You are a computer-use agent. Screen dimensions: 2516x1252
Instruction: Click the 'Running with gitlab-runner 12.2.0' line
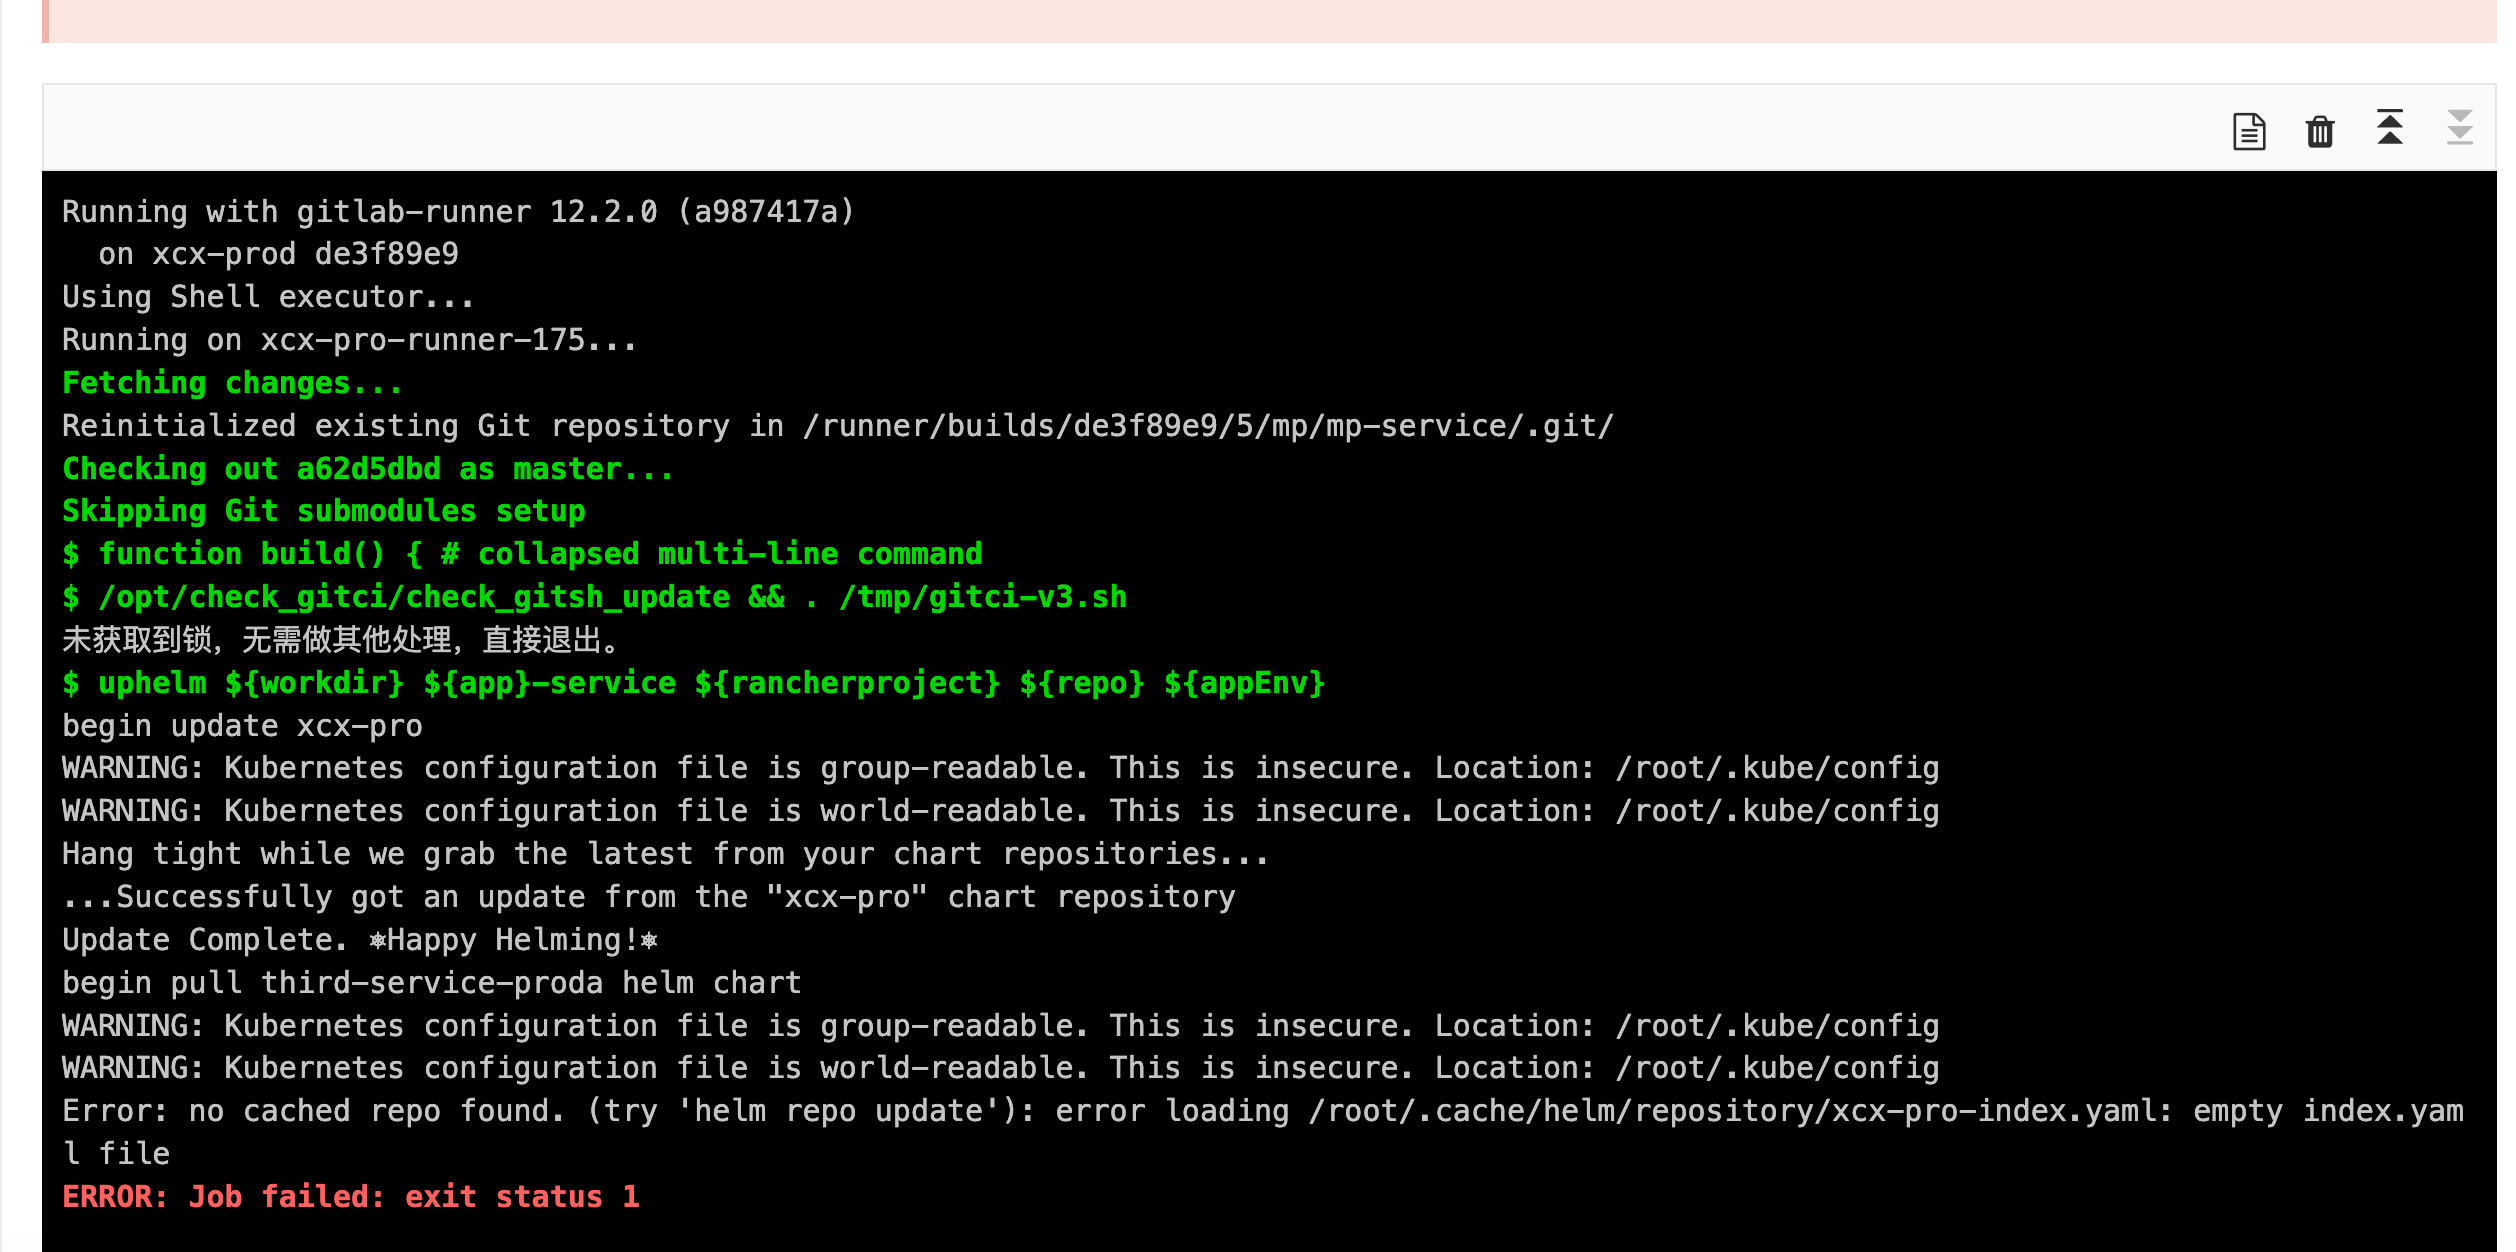(458, 212)
